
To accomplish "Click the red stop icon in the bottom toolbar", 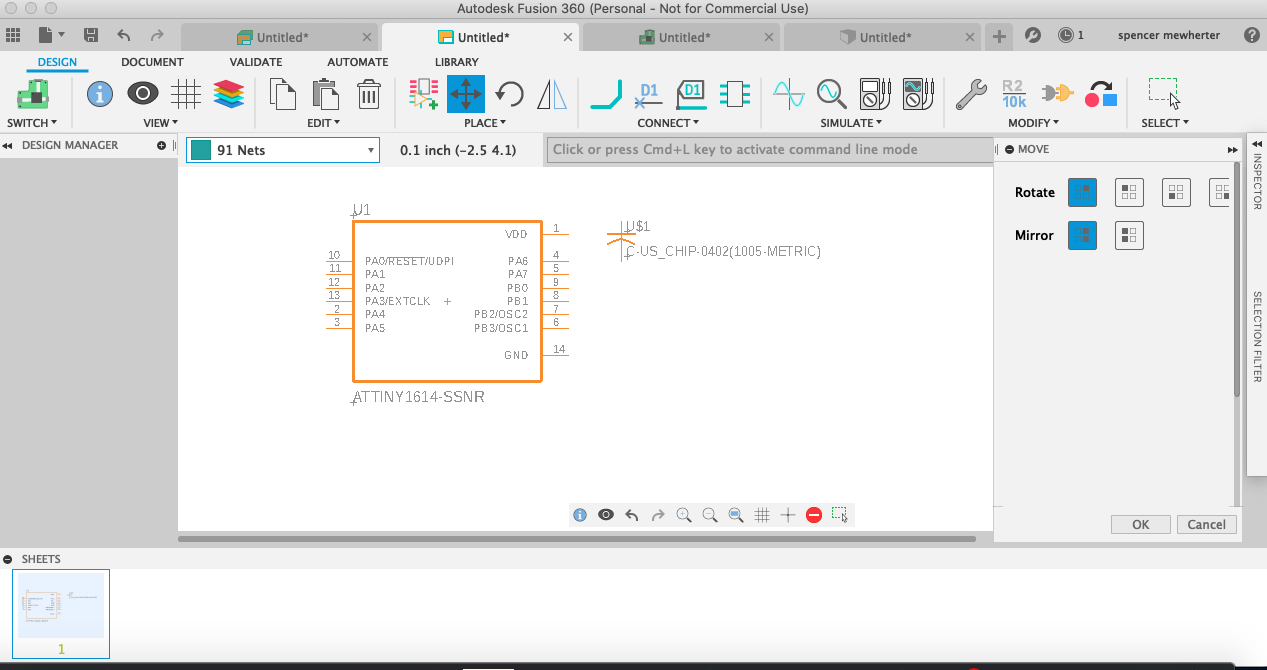I will click(813, 515).
